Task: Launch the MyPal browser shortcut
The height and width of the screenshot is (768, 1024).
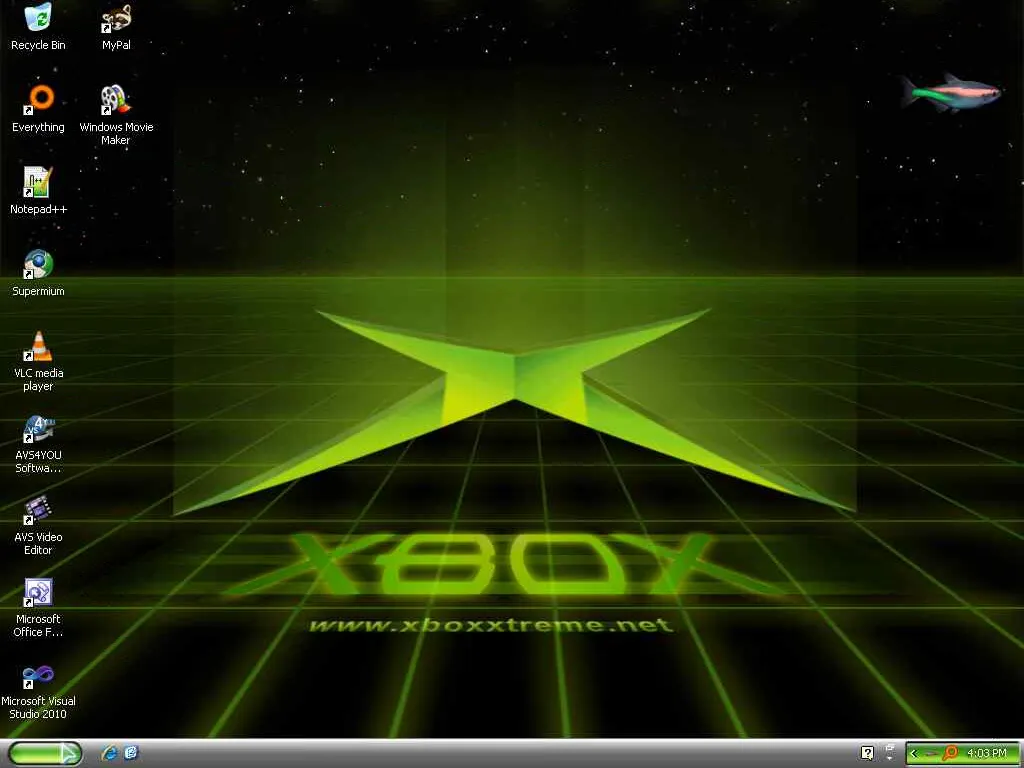Action: 116,26
